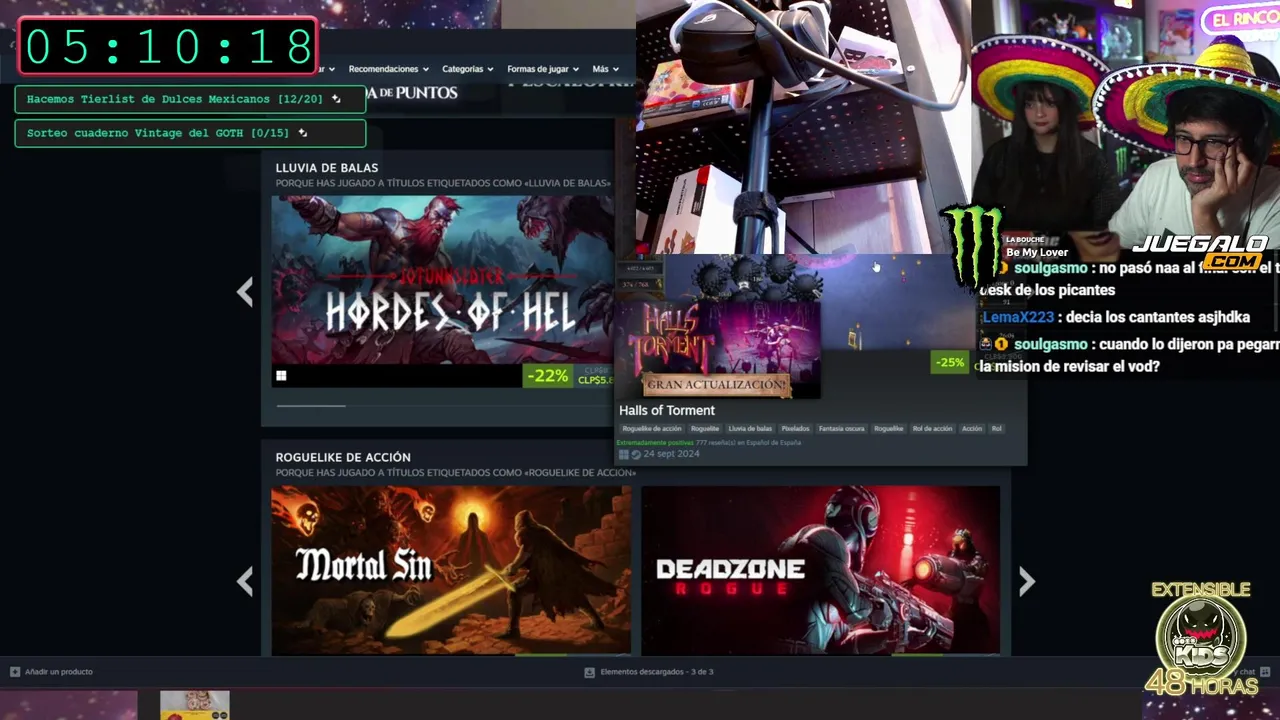1280x720 pixels.
Task: Select the Roguelike de acción tag in popup
Action: 652,429
